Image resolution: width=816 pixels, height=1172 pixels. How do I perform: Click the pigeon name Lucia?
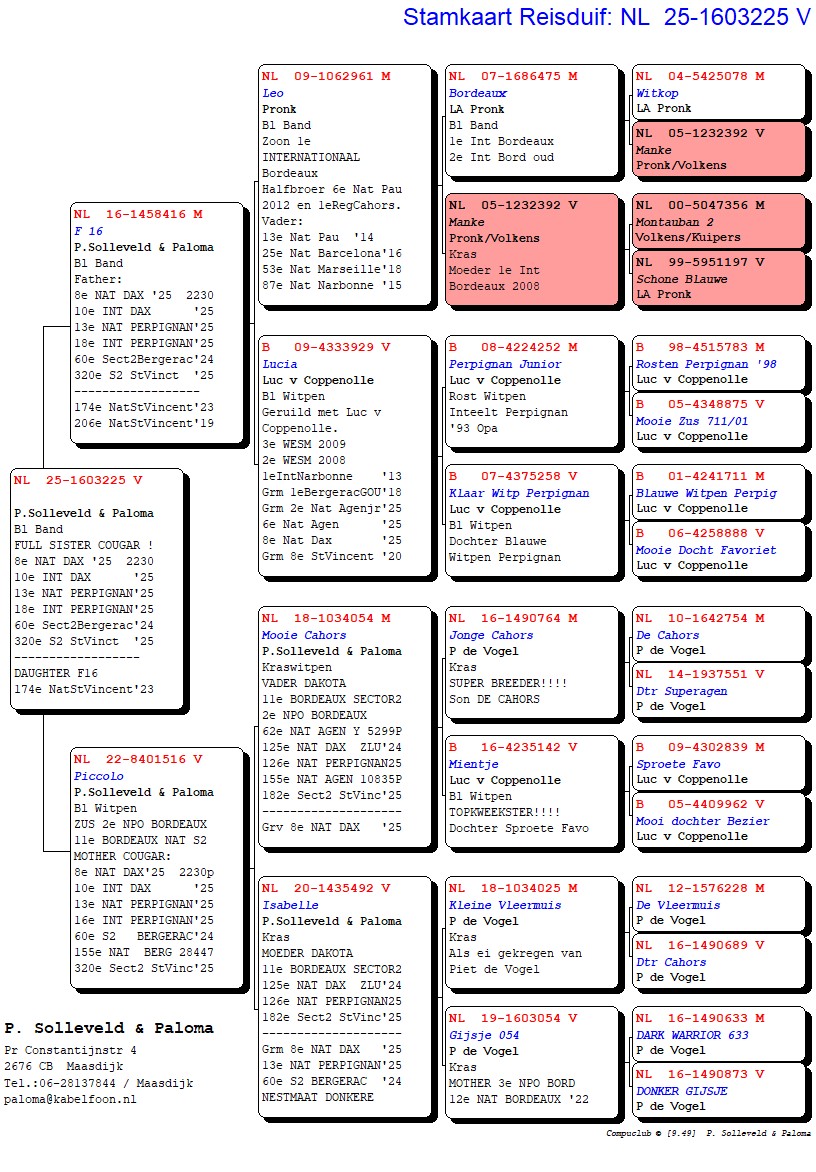(279, 364)
